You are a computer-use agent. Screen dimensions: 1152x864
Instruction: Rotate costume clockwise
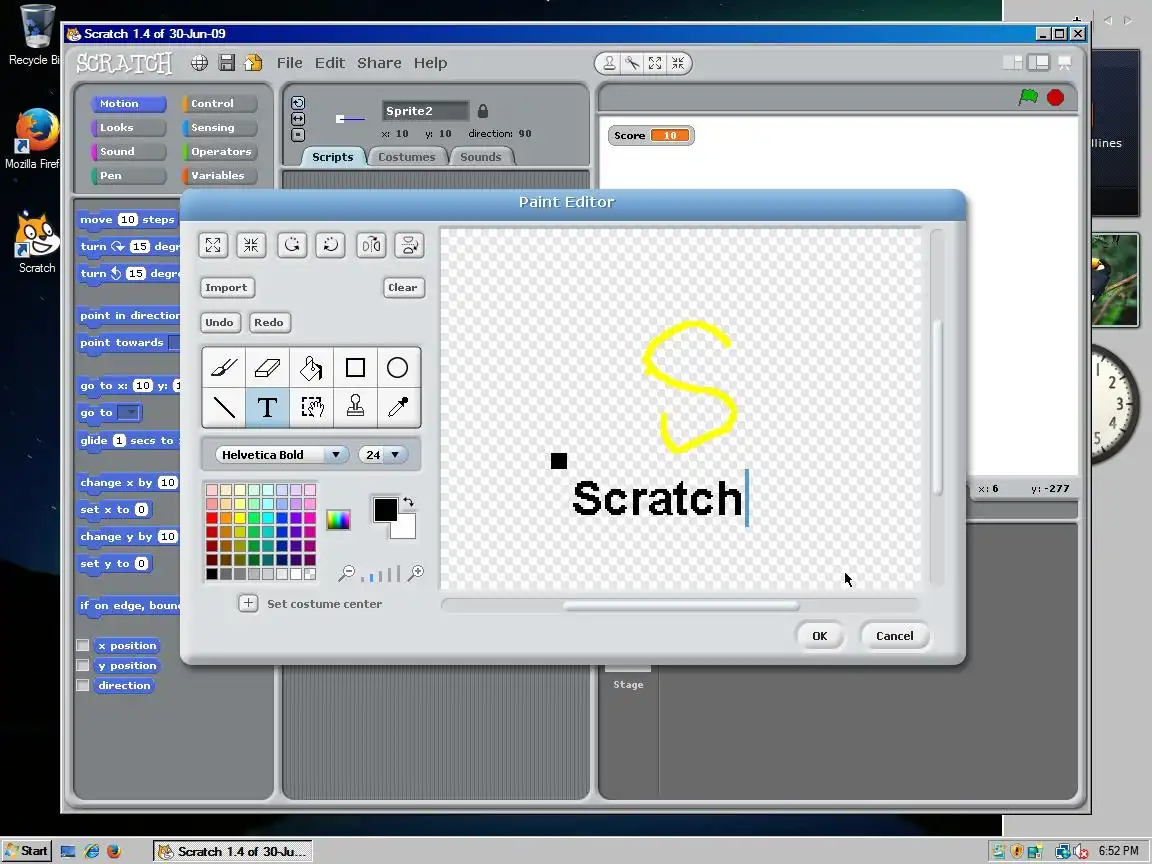[x=331, y=245]
